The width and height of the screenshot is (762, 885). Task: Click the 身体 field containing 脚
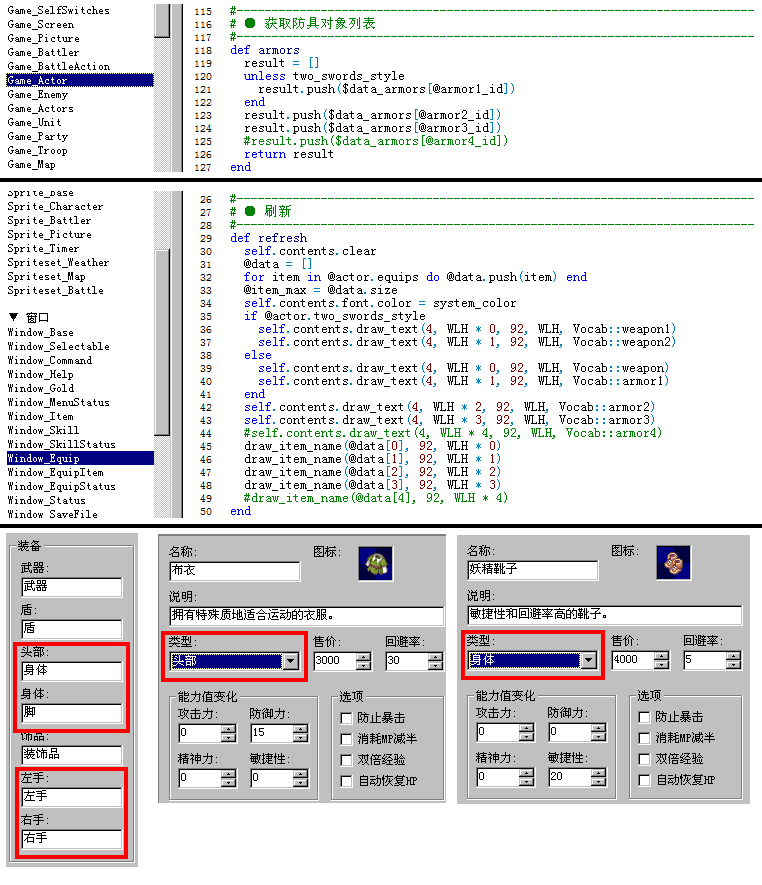point(72,713)
